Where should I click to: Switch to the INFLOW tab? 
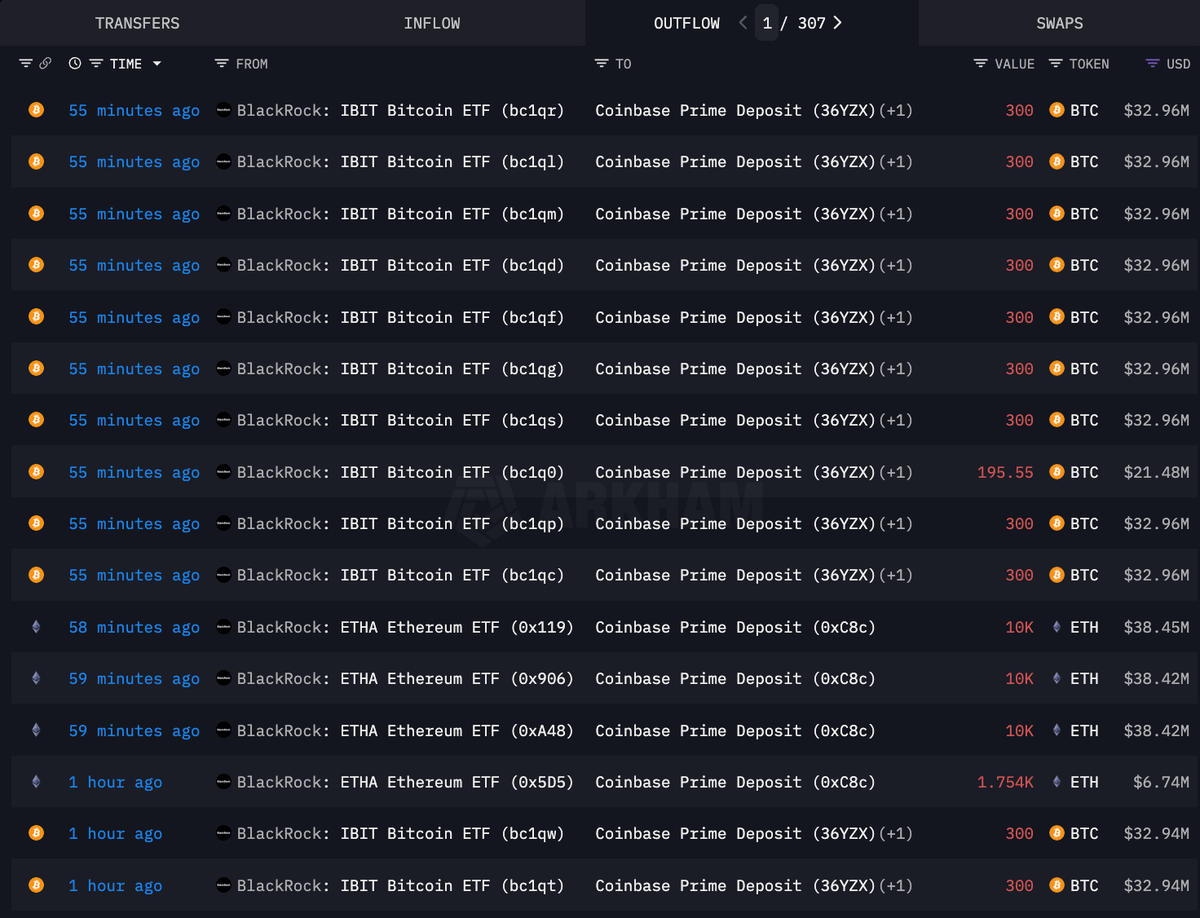tap(432, 23)
